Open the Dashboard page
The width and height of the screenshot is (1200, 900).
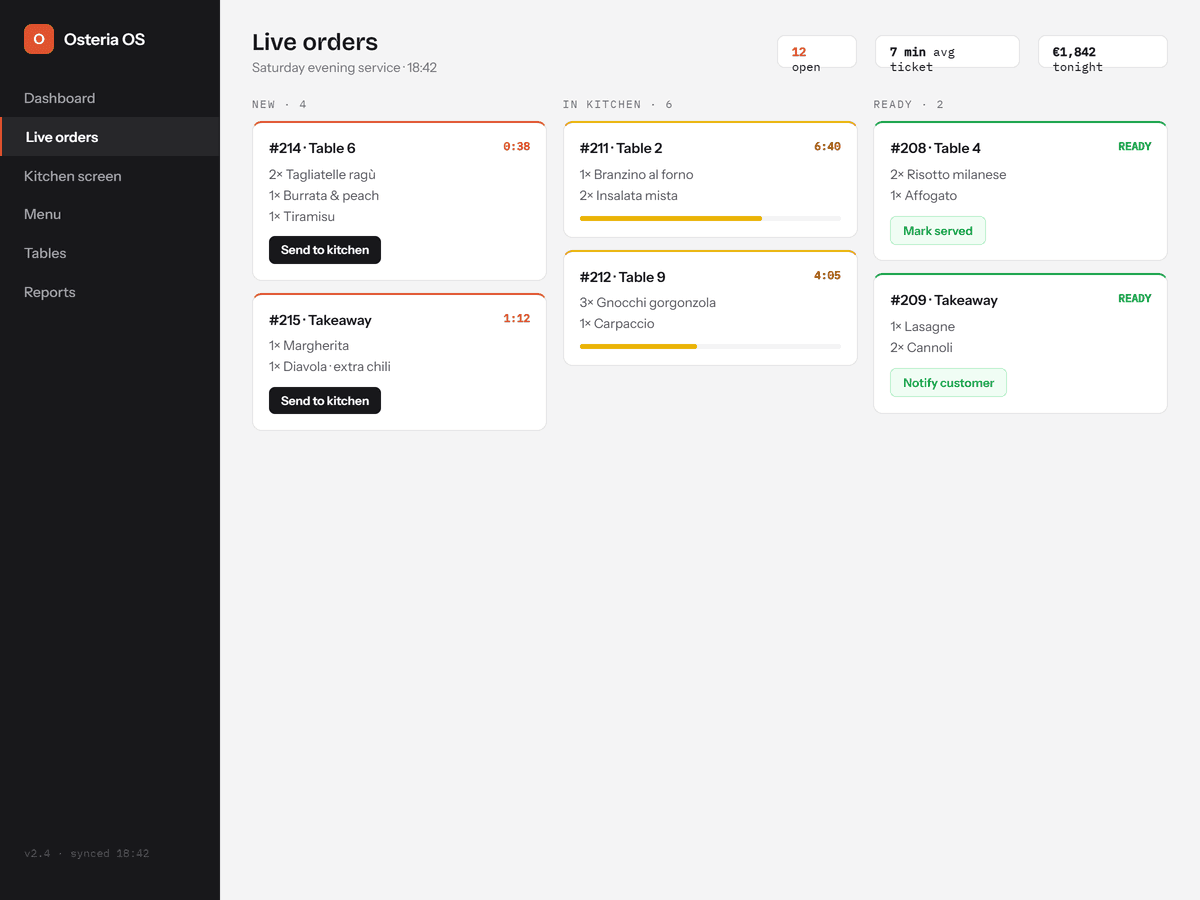(x=110, y=98)
